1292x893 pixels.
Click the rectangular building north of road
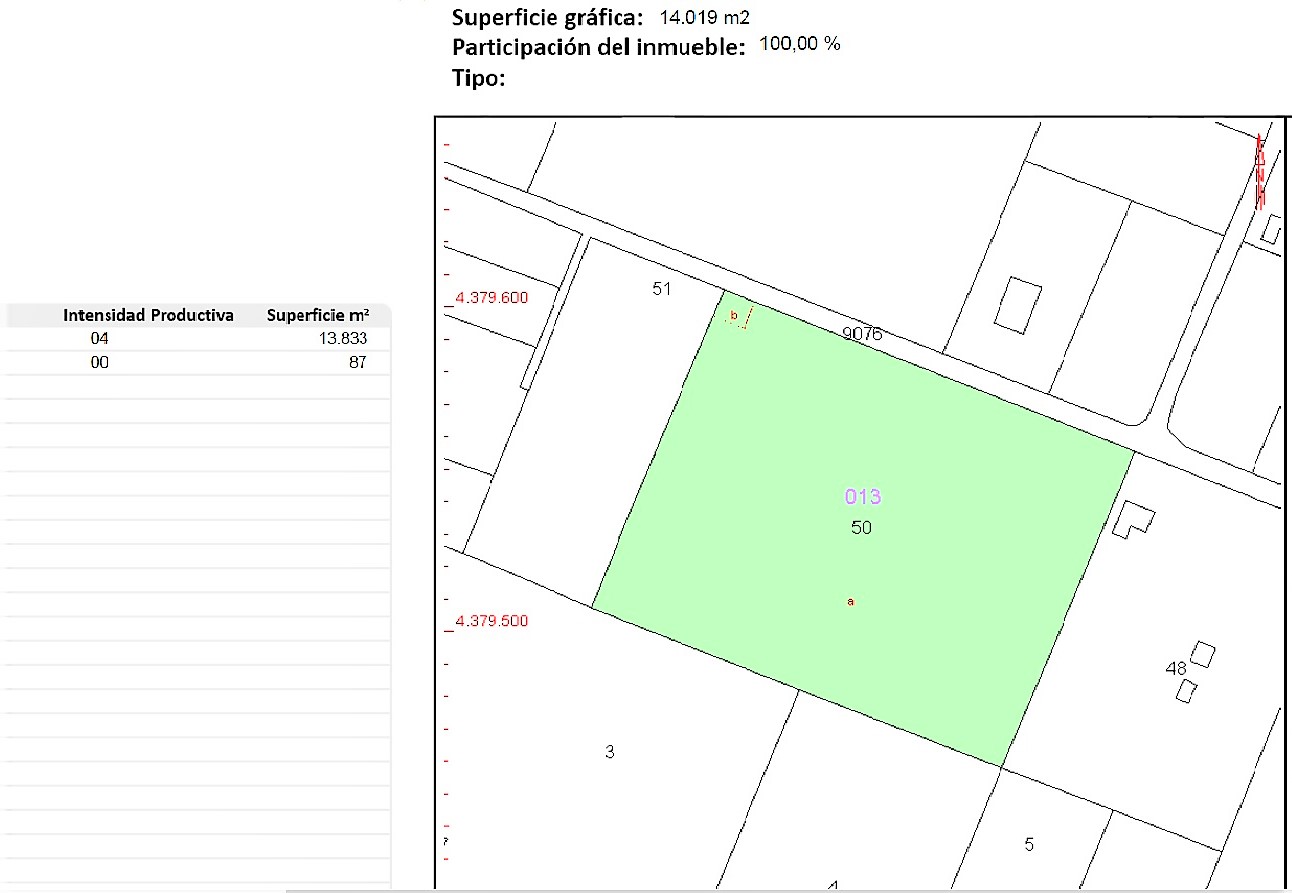[1018, 305]
